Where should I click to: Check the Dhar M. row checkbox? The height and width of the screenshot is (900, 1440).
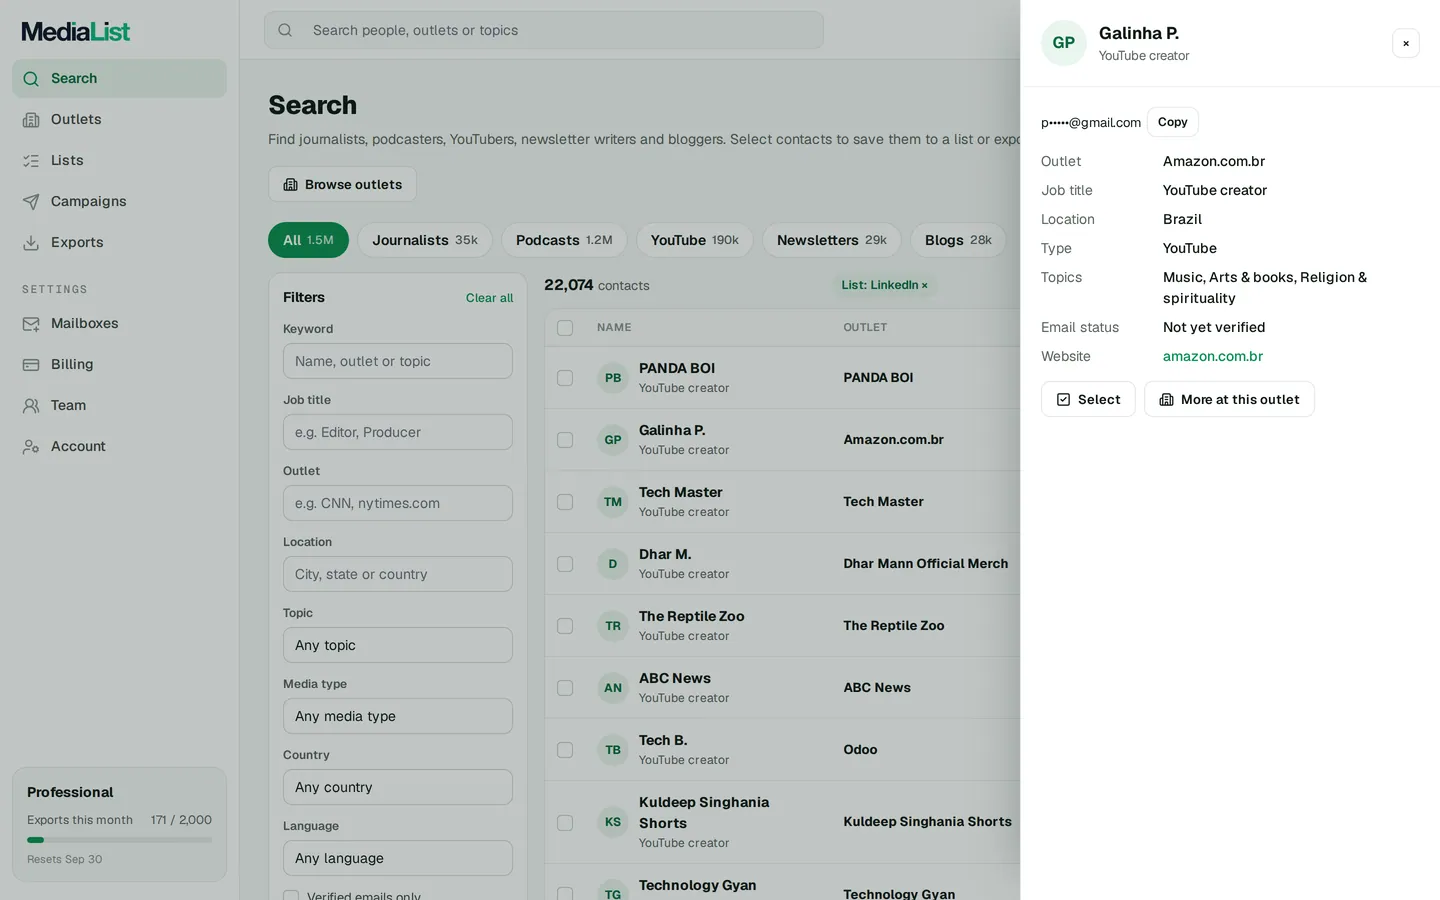tap(565, 564)
